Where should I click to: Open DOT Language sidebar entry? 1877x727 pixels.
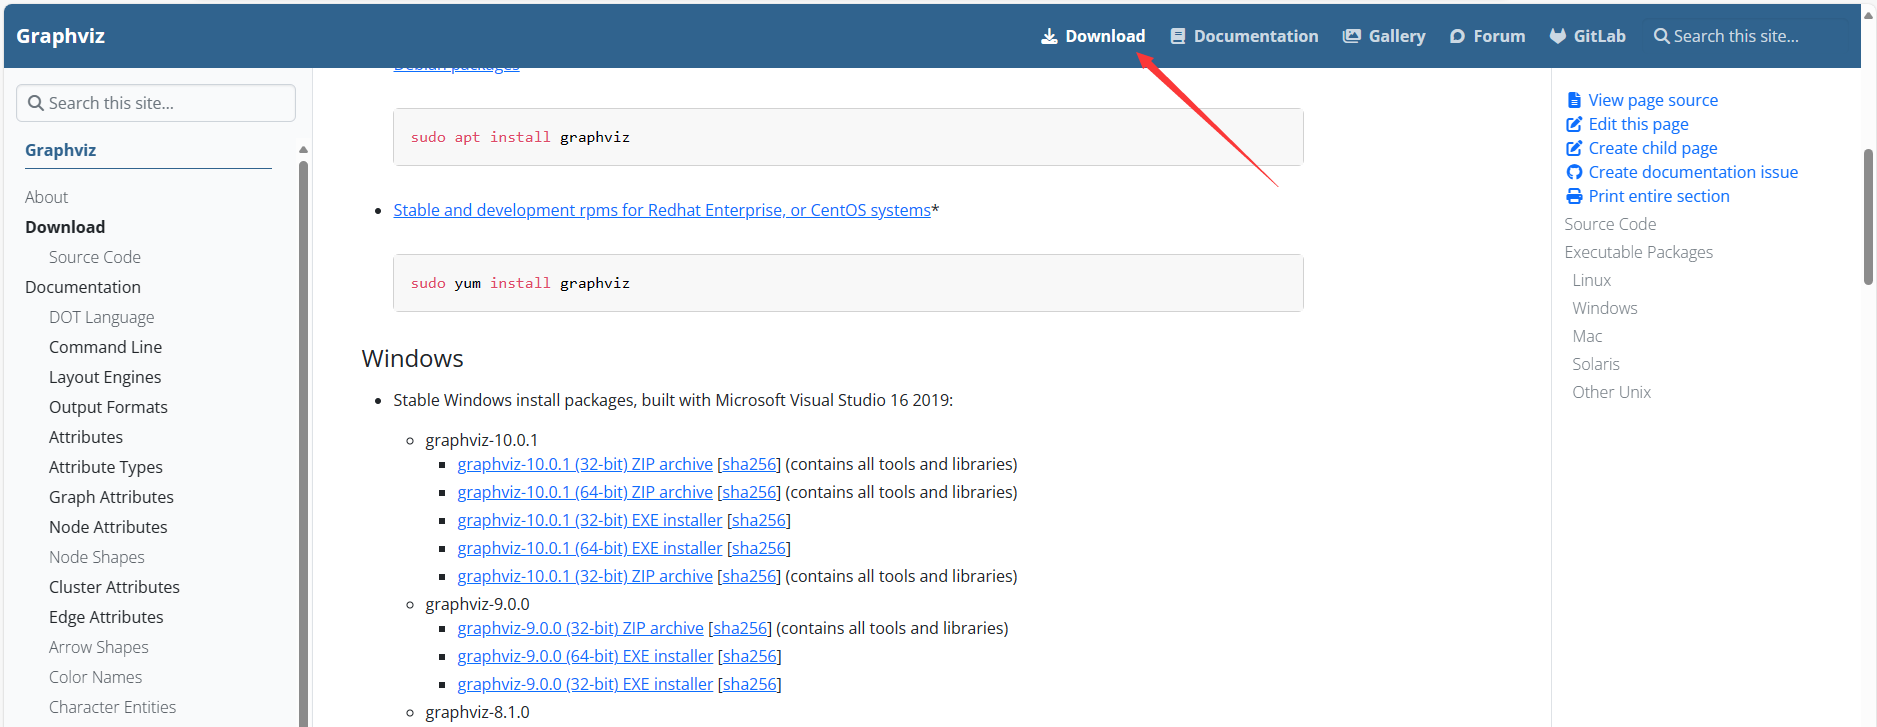pyautogui.click(x=102, y=317)
